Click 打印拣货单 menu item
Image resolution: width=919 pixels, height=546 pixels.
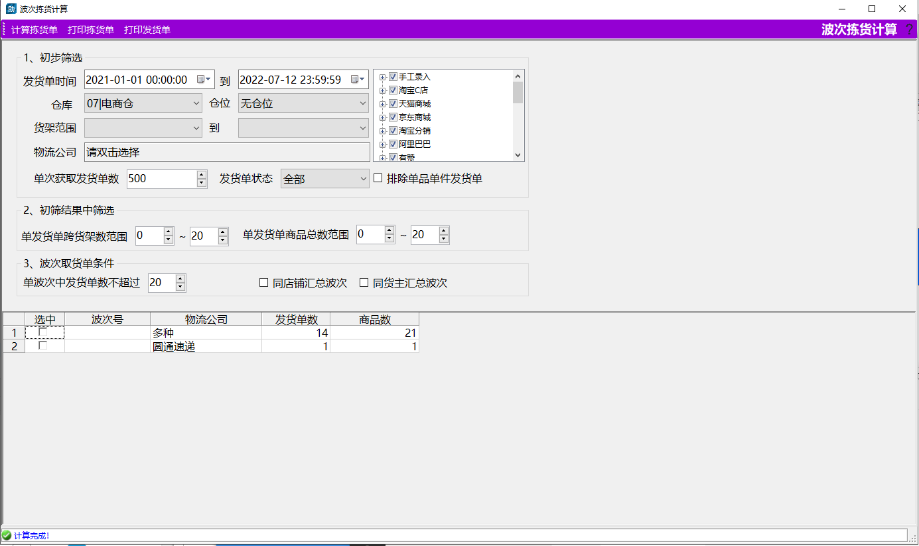coord(90,30)
